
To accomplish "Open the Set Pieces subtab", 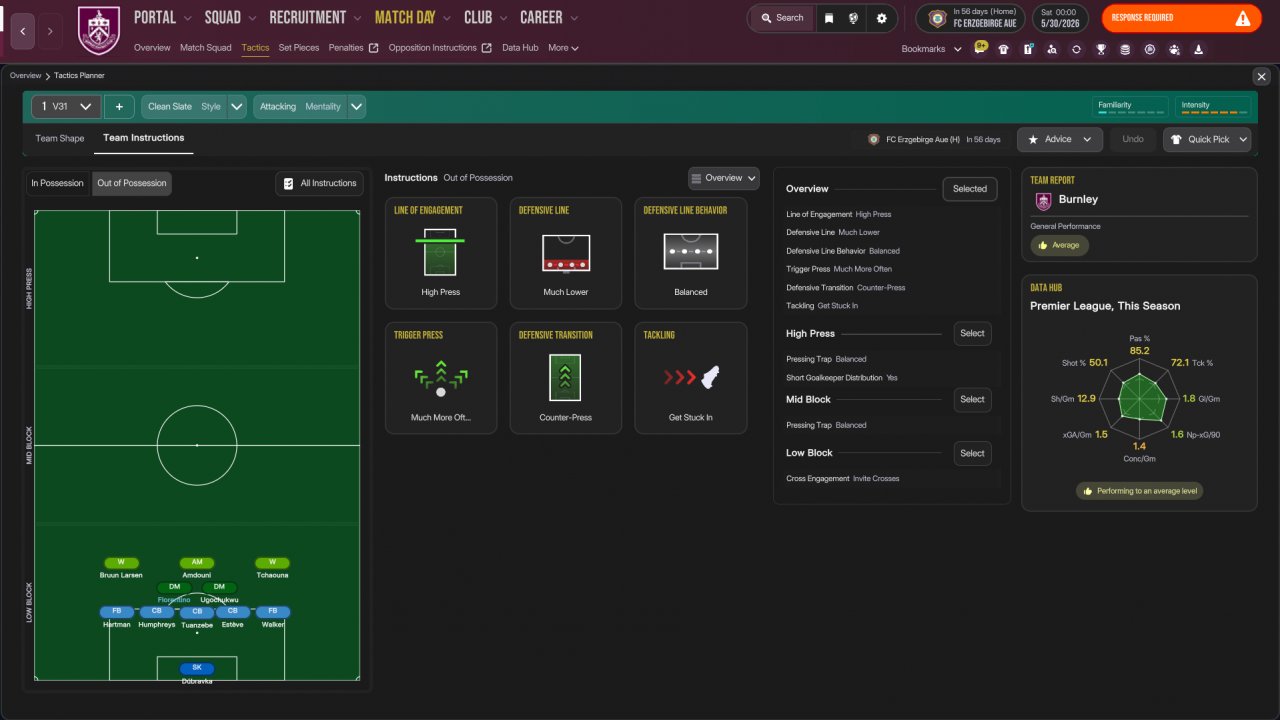I will (x=299, y=48).
